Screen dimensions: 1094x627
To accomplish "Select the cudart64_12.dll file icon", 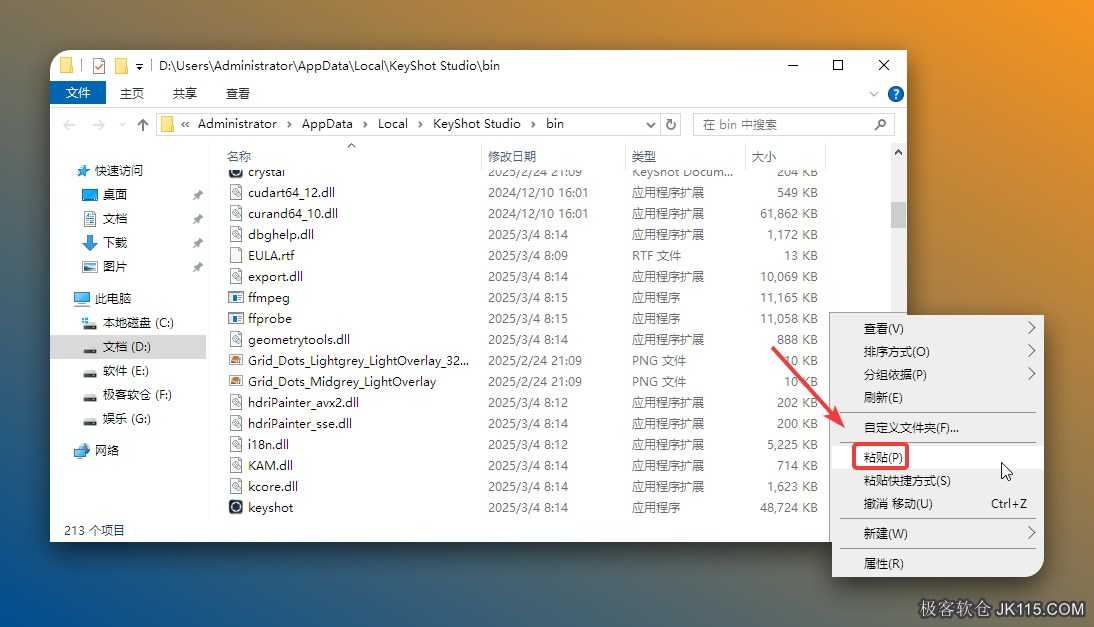I will (236, 192).
